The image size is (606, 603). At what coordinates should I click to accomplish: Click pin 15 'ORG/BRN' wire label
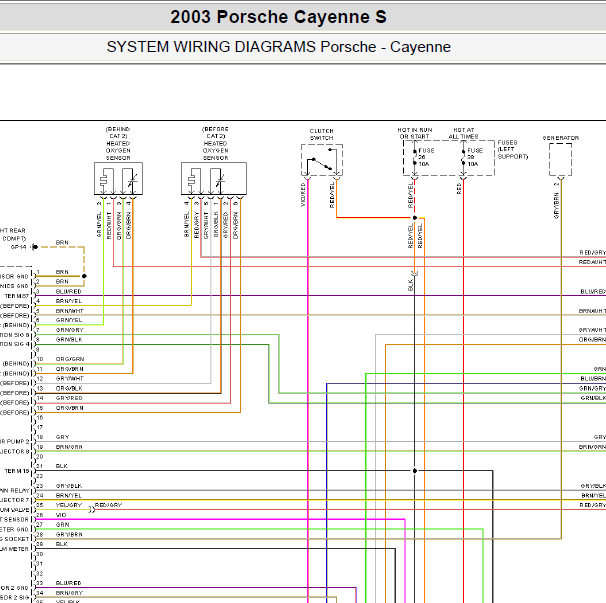[x=70, y=408]
